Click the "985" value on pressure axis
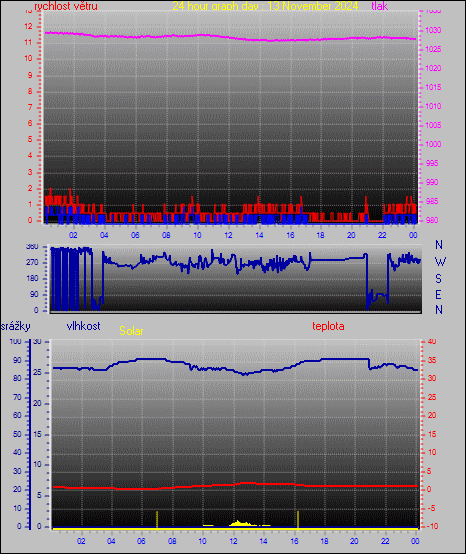Screen dimensions: 466x554 pos(432,201)
